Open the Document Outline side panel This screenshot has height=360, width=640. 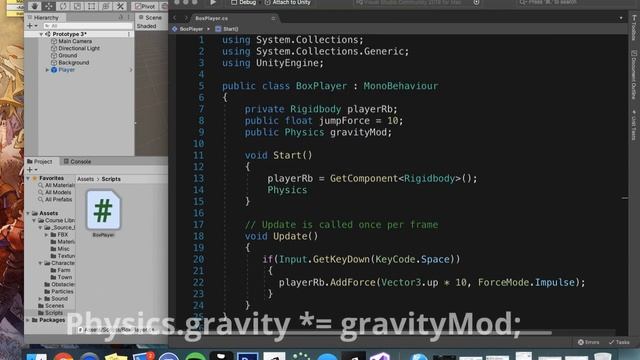tap(634, 74)
